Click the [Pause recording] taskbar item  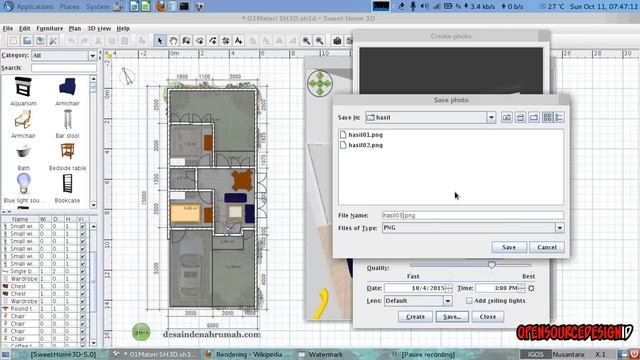423,354
